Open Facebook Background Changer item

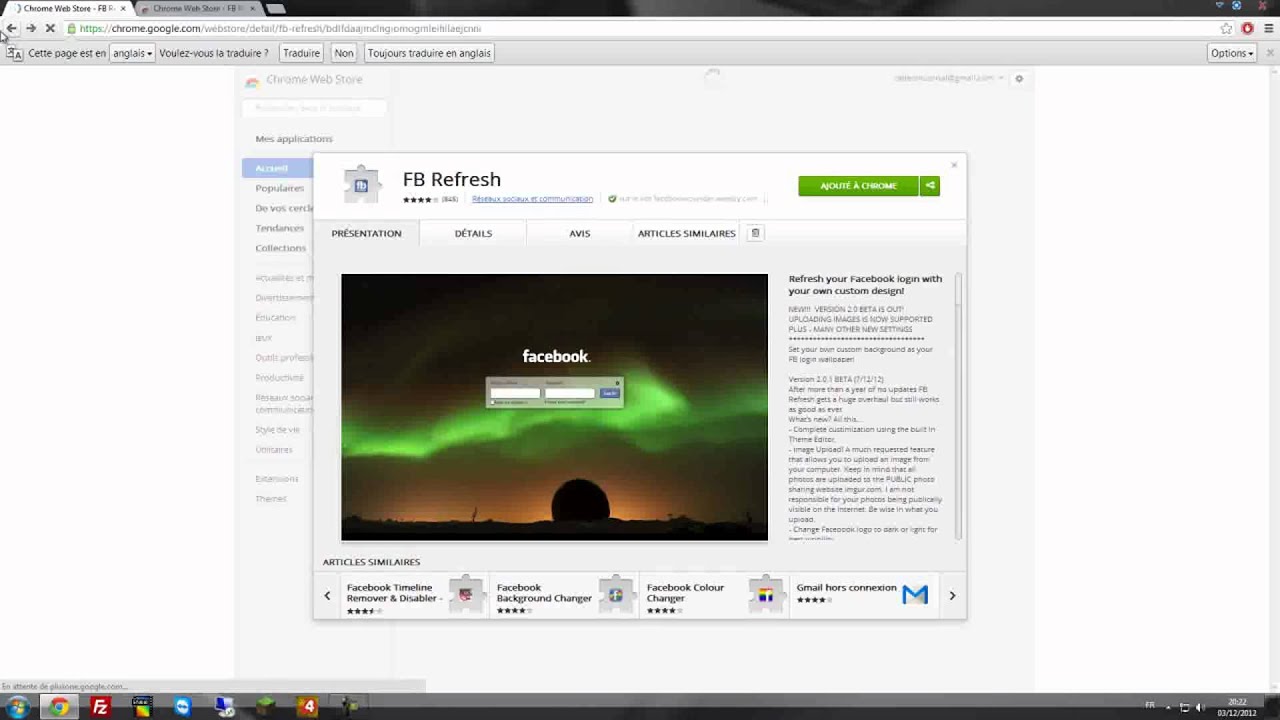pyautogui.click(x=565, y=596)
